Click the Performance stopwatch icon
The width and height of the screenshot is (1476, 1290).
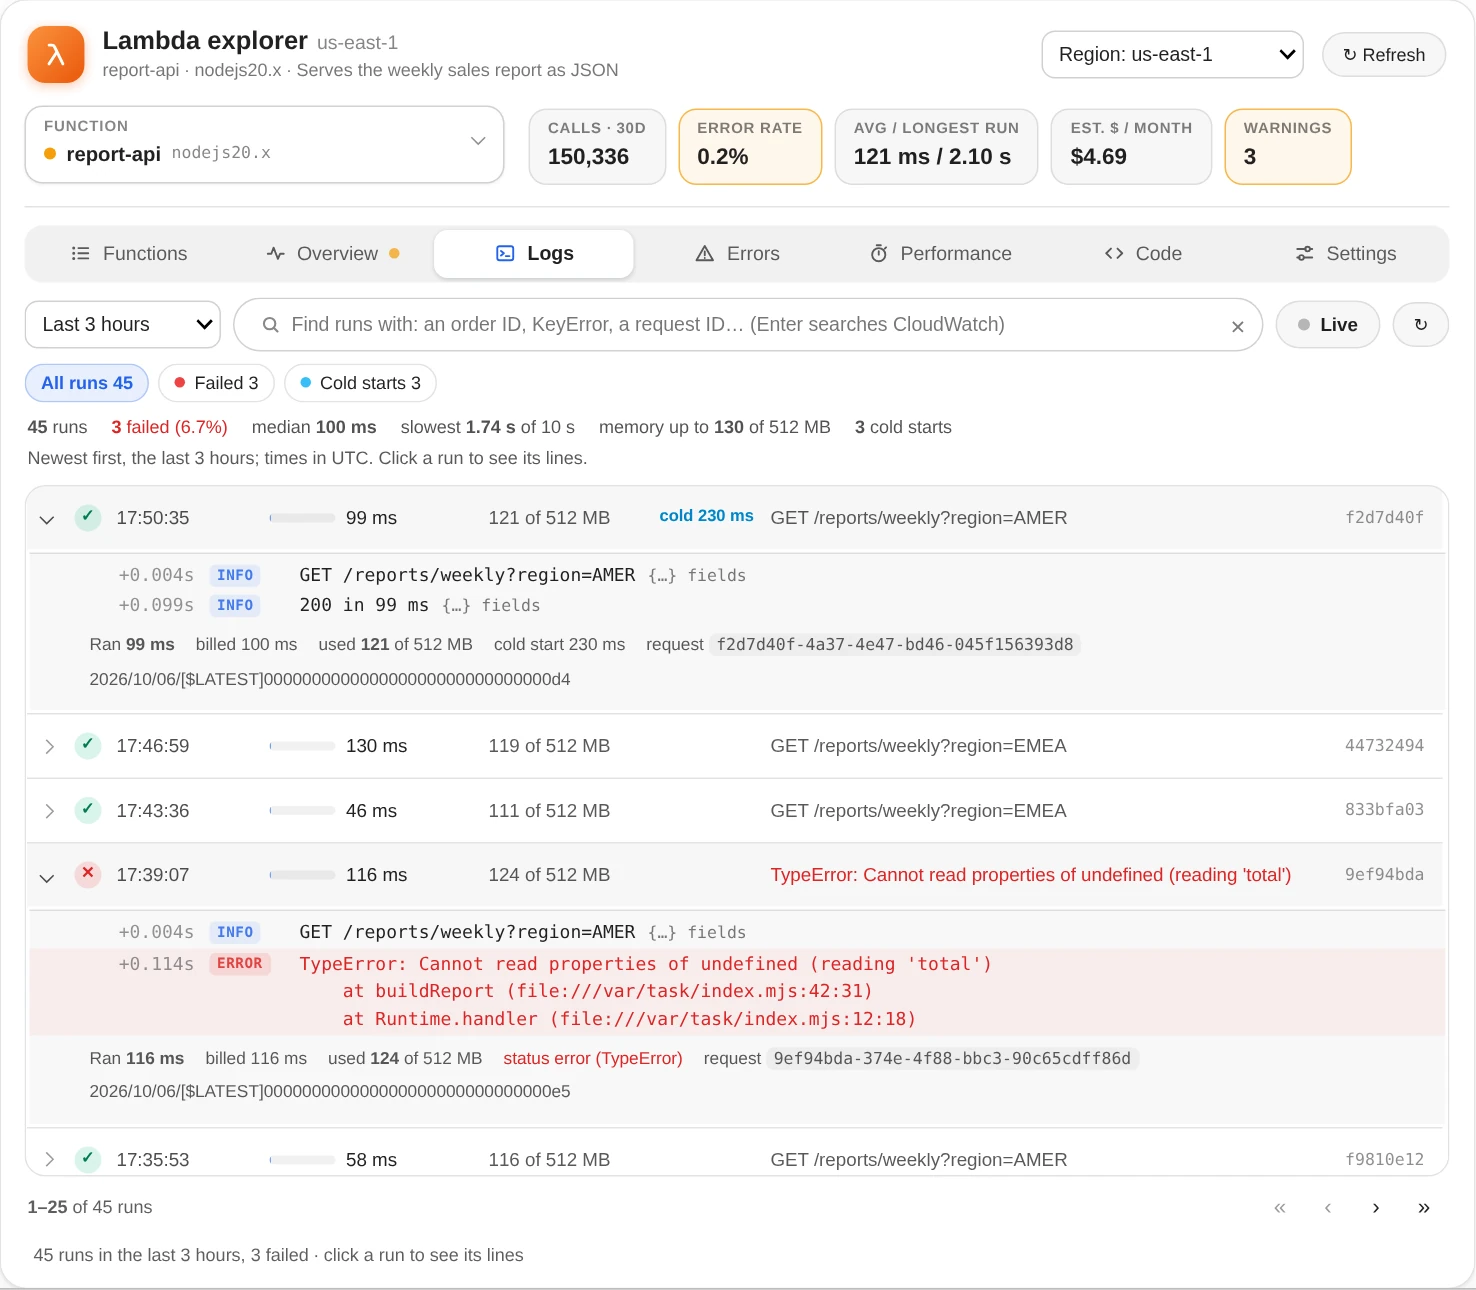tap(879, 254)
